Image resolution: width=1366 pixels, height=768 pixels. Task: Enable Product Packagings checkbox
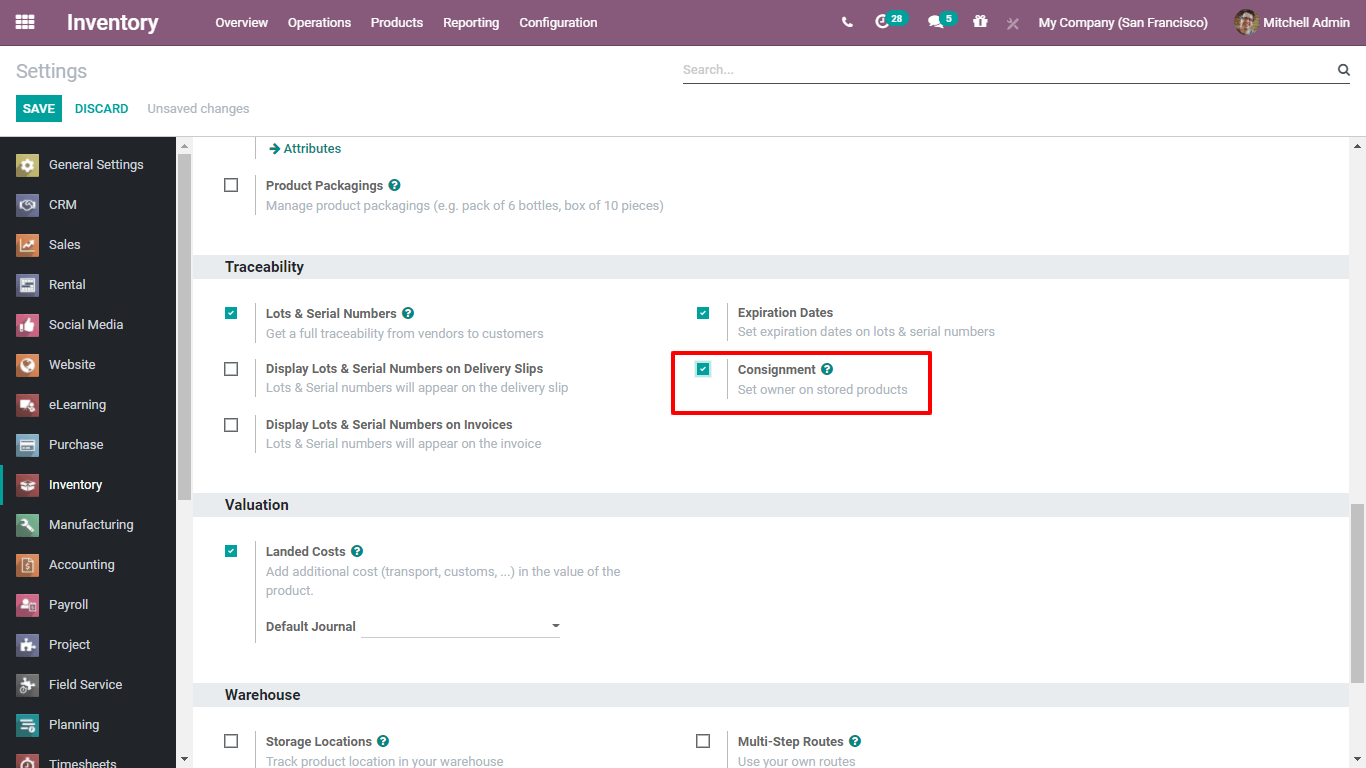[x=231, y=185]
